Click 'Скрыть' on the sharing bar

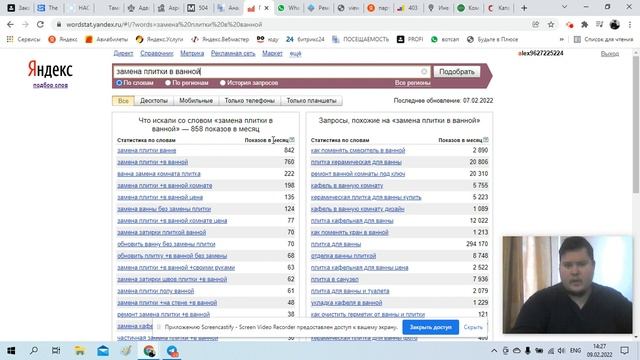click(x=473, y=327)
